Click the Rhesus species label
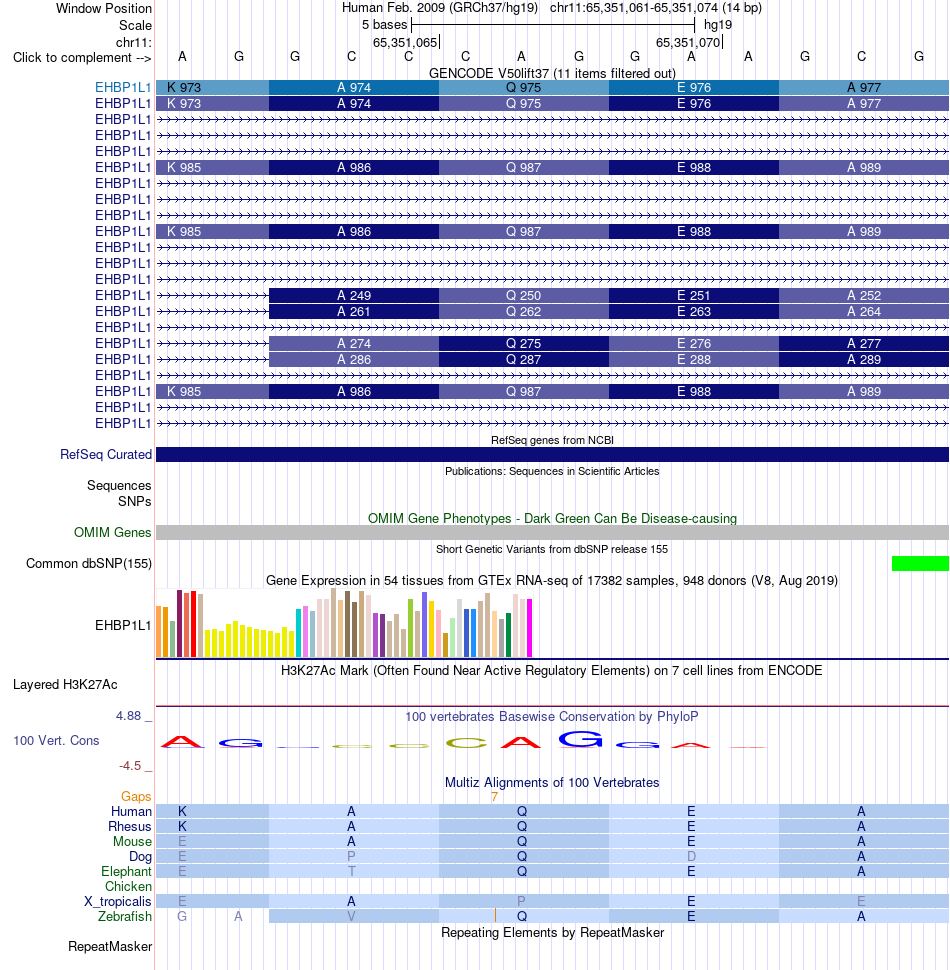This screenshot has width=950, height=970. pyautogui.click(x=130, y=826)
